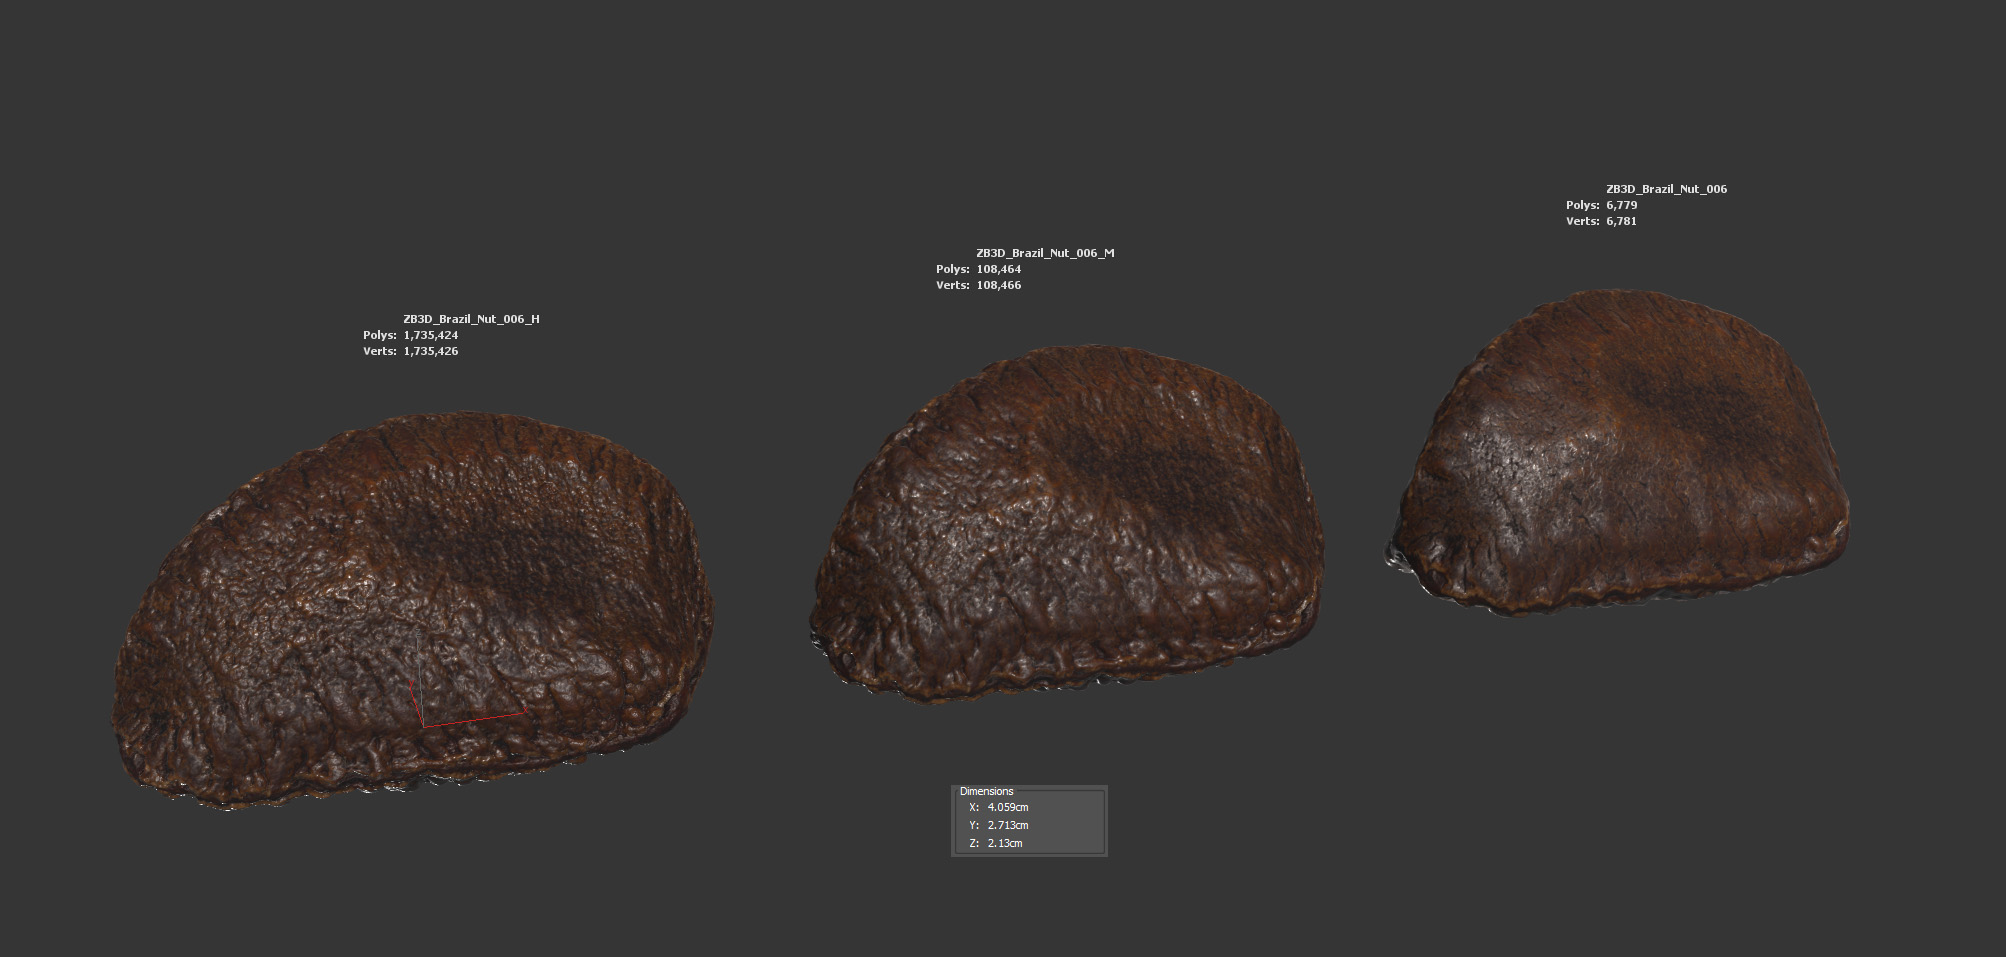The height and width of the screenshot is (957, 2006).
Task: Click the 108,464 polys count value
Action: coord(999,269)
